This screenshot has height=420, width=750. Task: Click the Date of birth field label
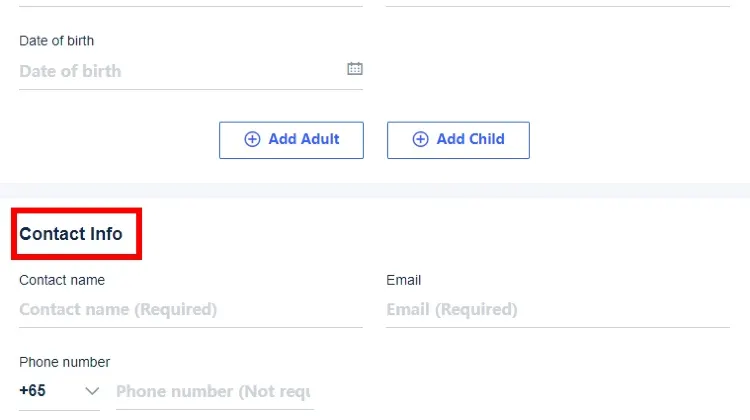click(56, 41)
